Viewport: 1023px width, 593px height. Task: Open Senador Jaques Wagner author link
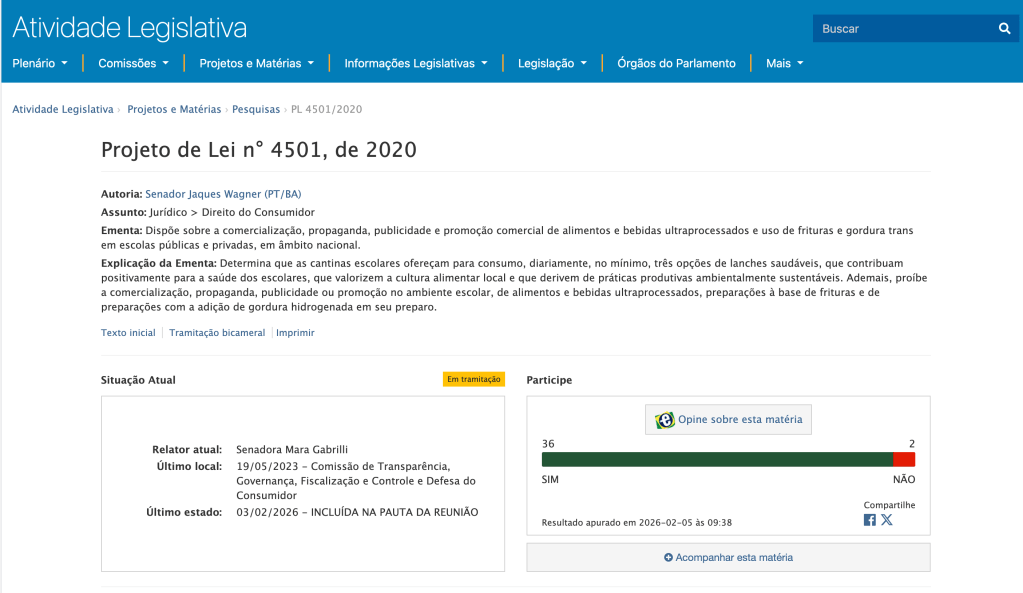222,194
